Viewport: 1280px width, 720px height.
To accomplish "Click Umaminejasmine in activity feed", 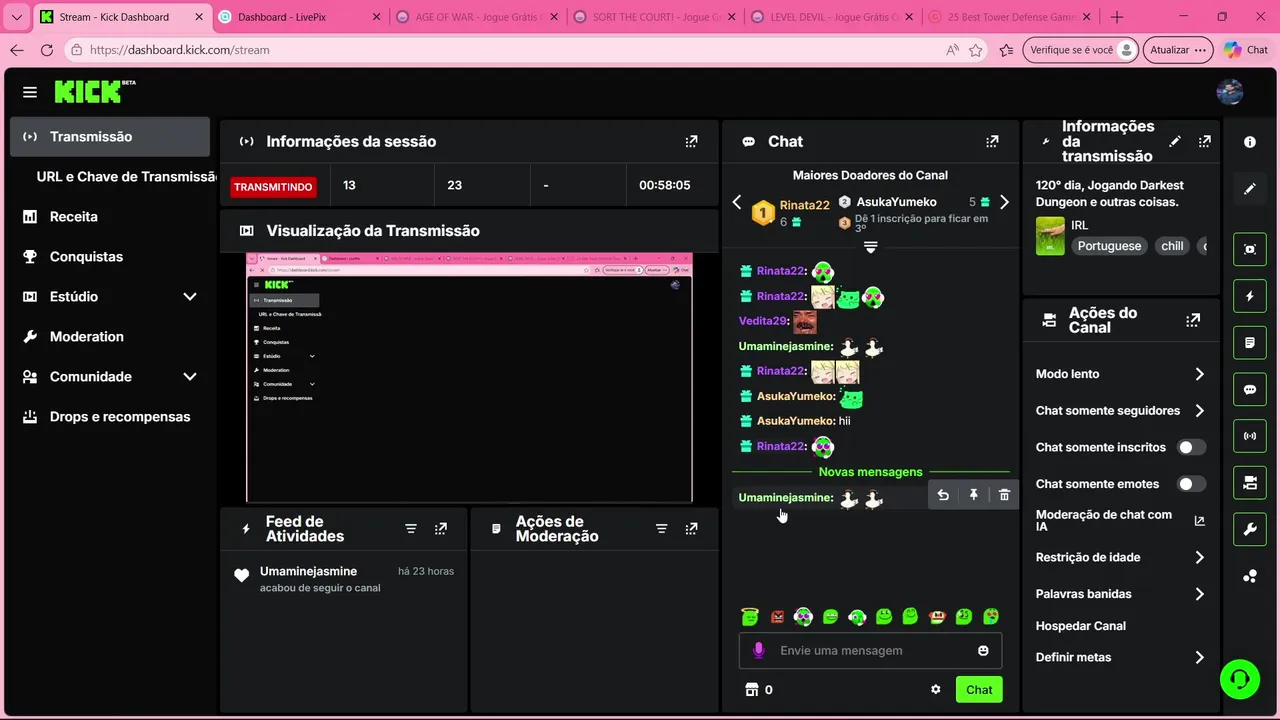I will click(308, 572).
